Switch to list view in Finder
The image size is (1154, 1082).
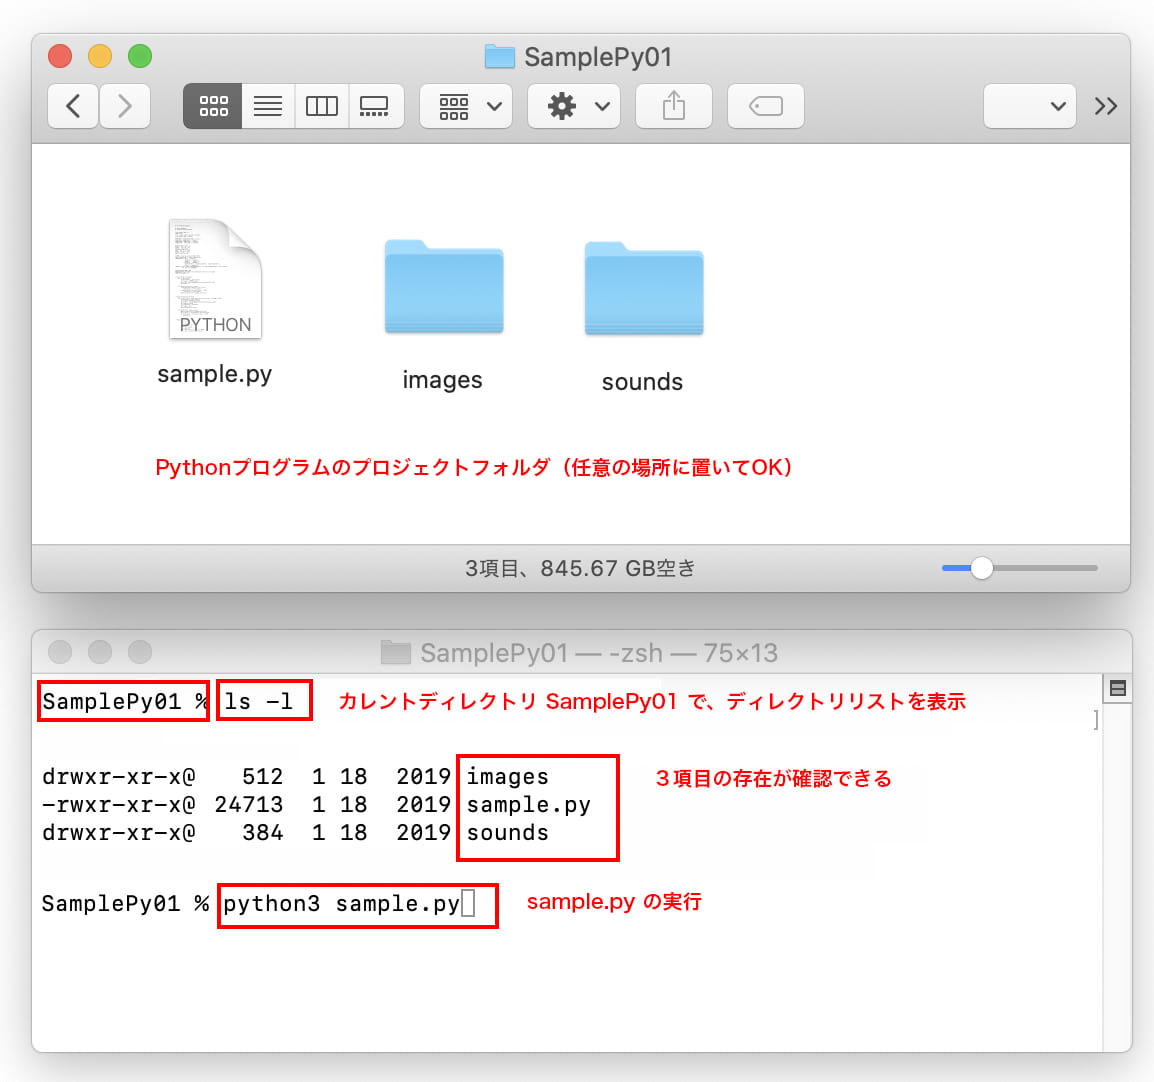click(x=267, y=106)
